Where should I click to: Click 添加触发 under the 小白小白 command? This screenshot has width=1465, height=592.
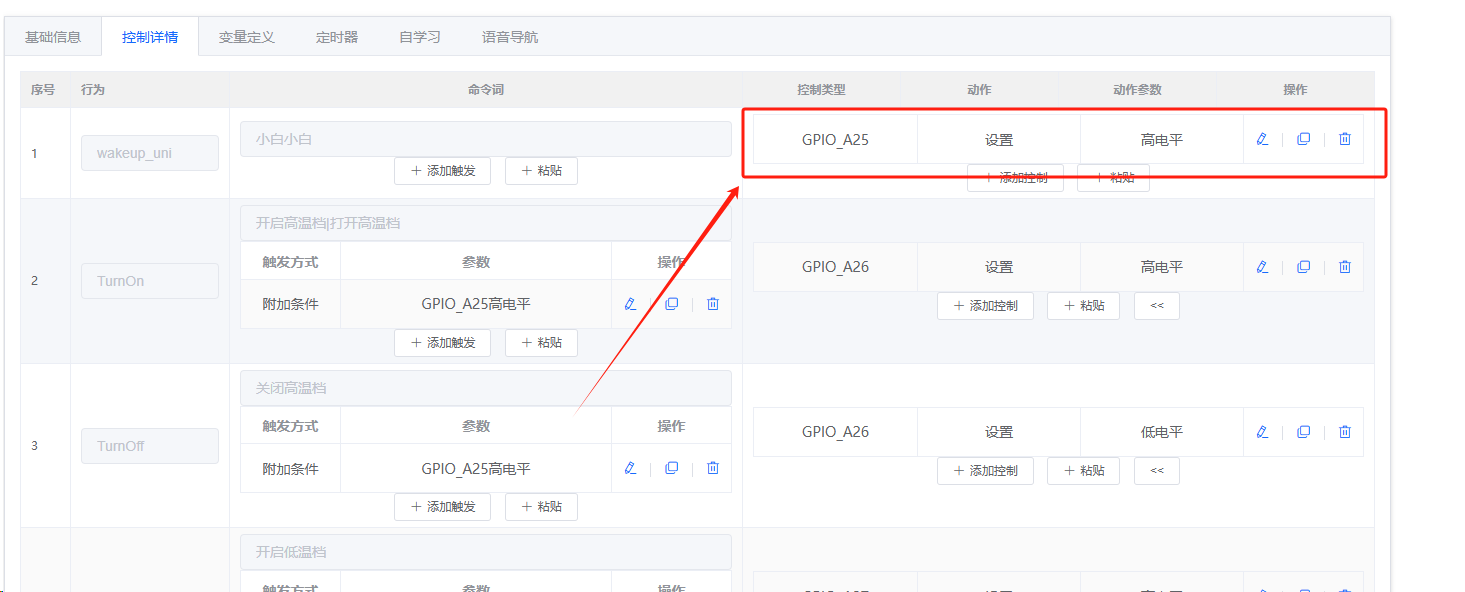pos(442,171)
